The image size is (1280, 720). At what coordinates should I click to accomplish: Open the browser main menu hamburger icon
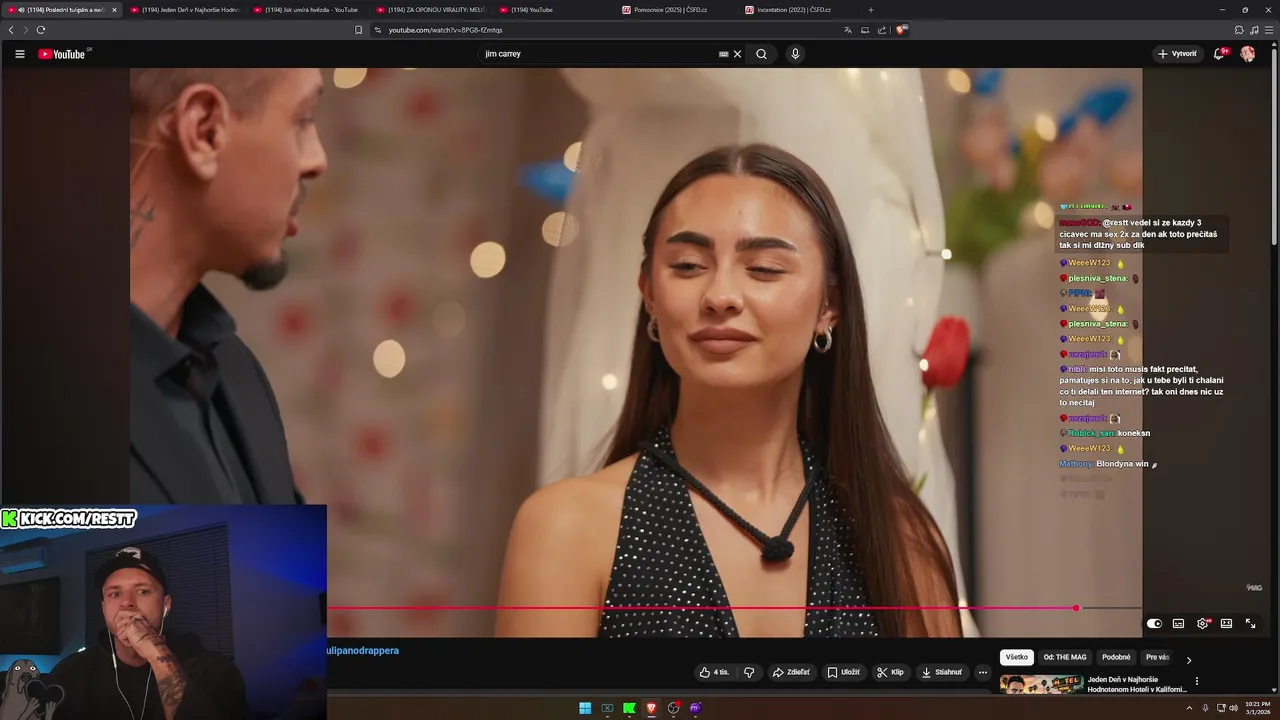coord(1269,30)
